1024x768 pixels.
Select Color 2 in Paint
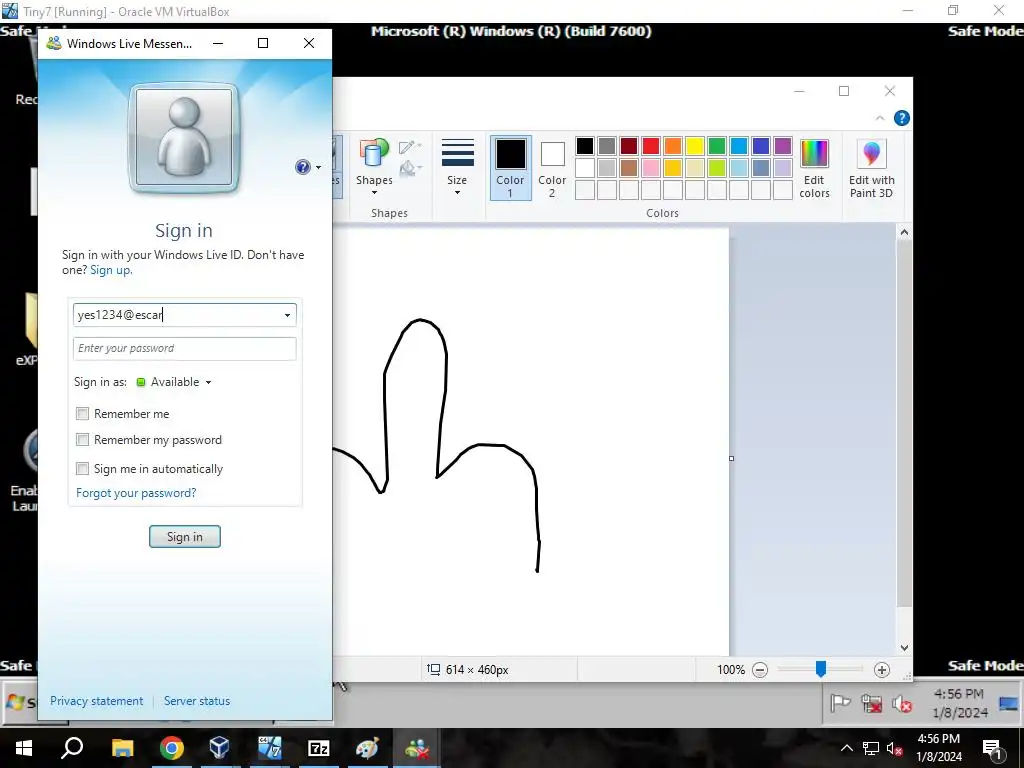552,168
